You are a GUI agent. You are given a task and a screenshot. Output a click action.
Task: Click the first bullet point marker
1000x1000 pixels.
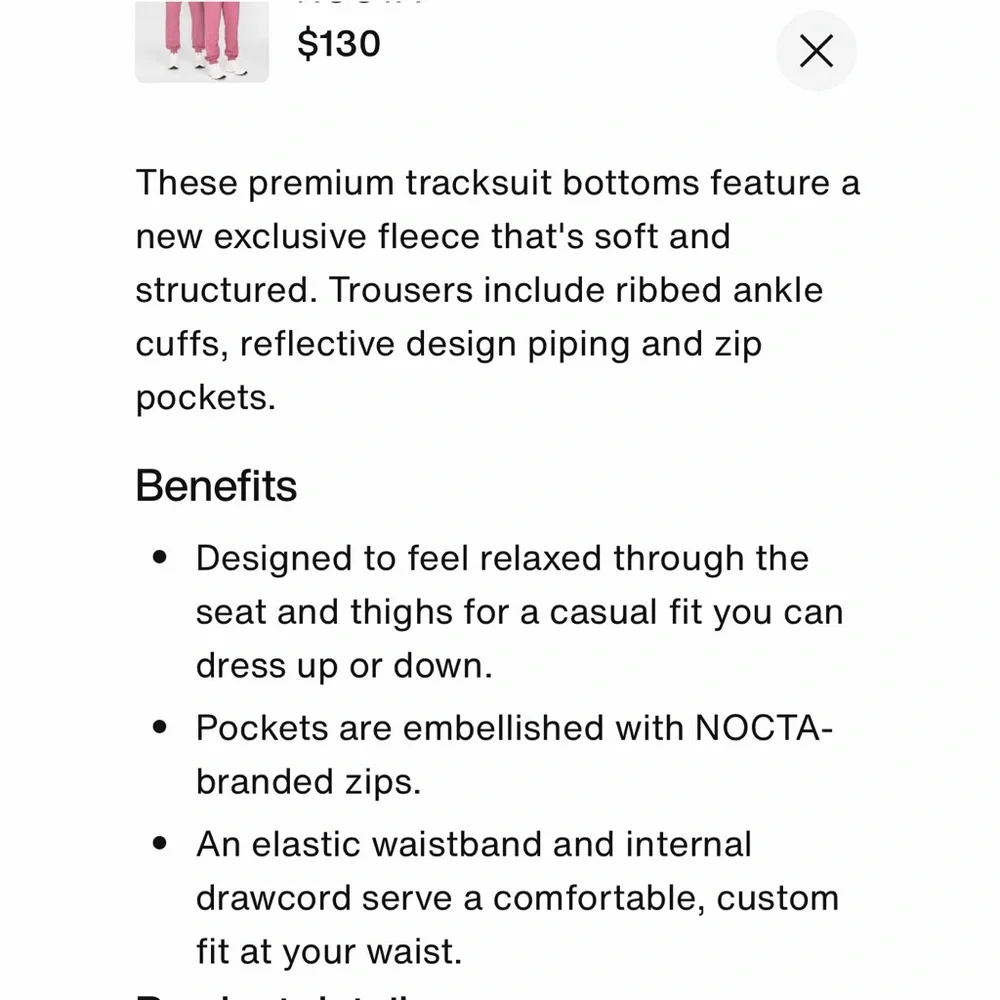pos(160,558)
